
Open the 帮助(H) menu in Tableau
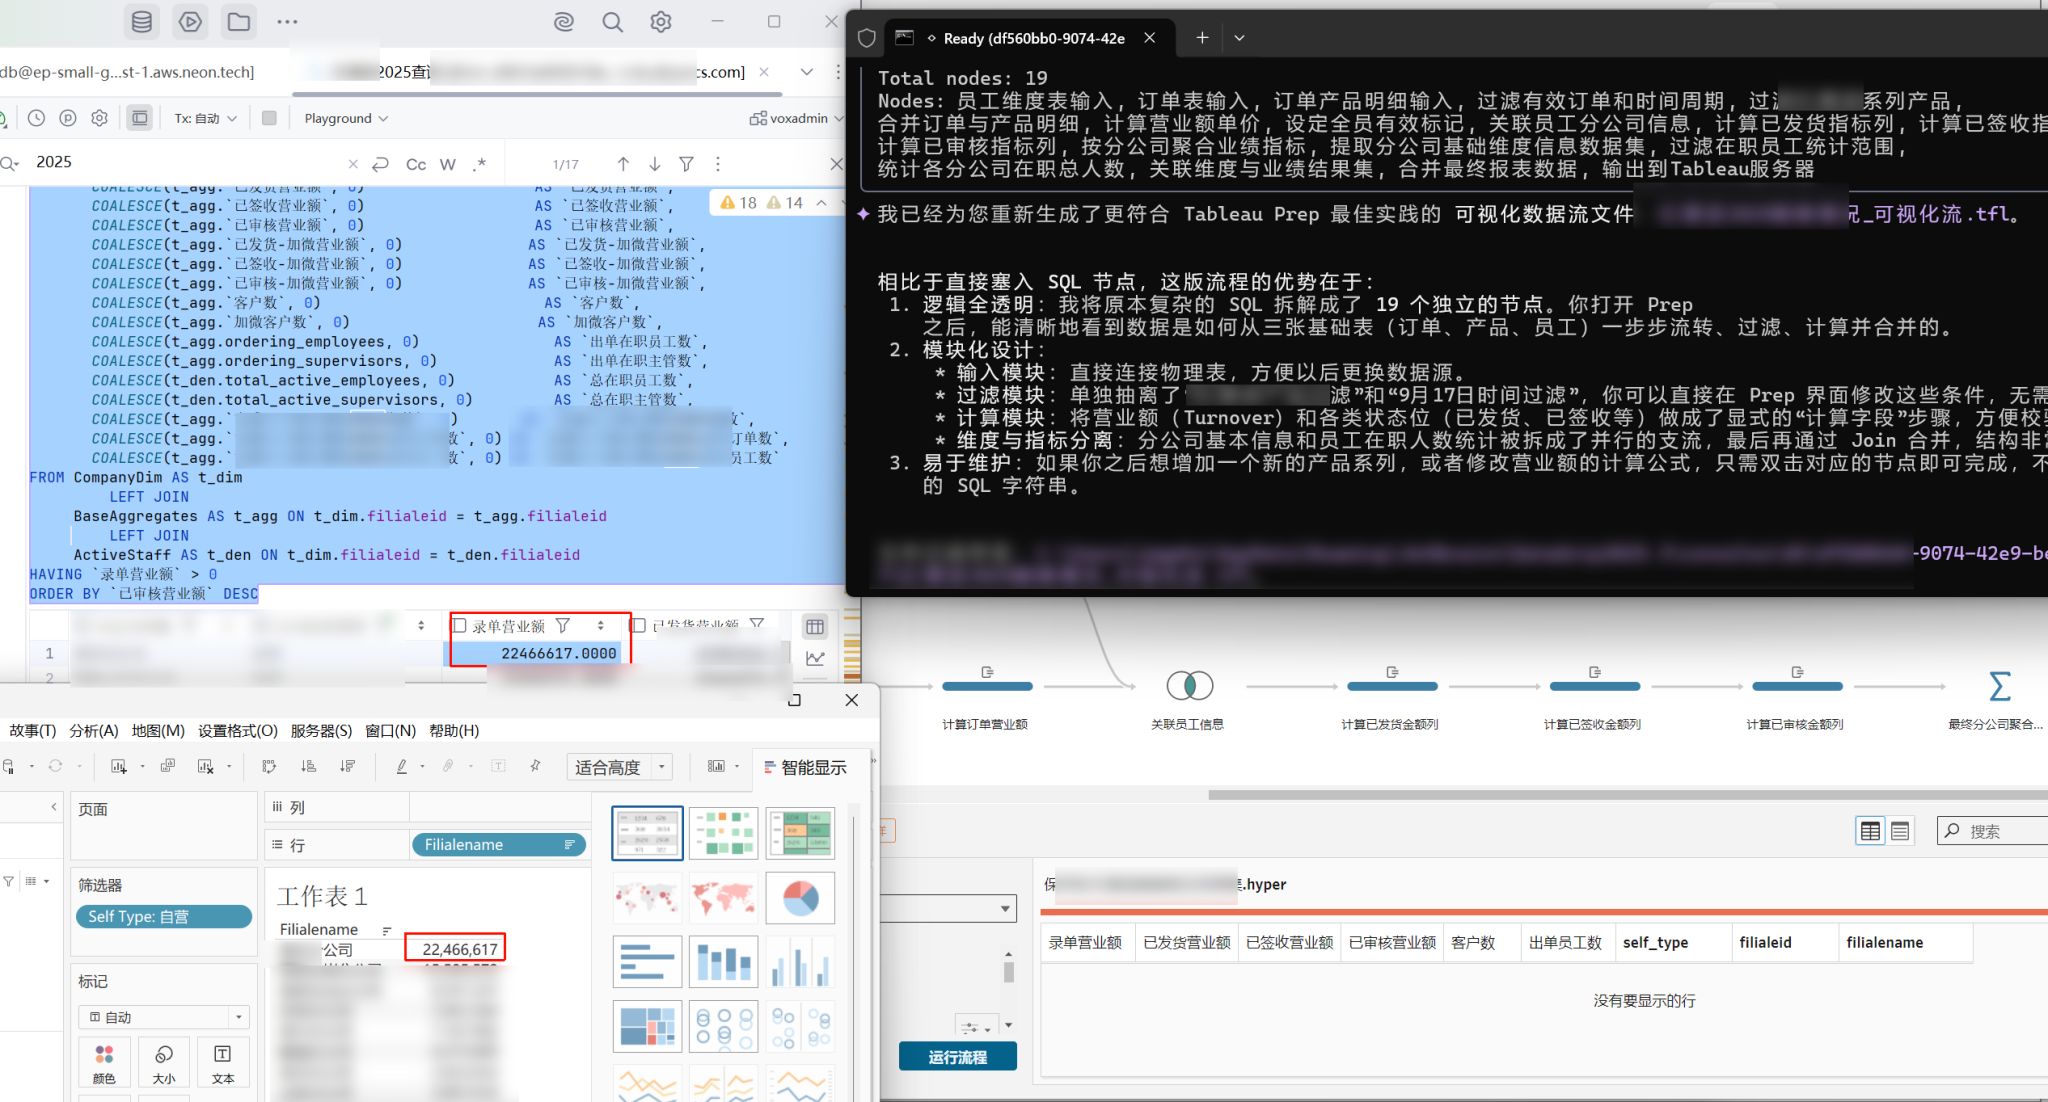[x=454, y=731]
